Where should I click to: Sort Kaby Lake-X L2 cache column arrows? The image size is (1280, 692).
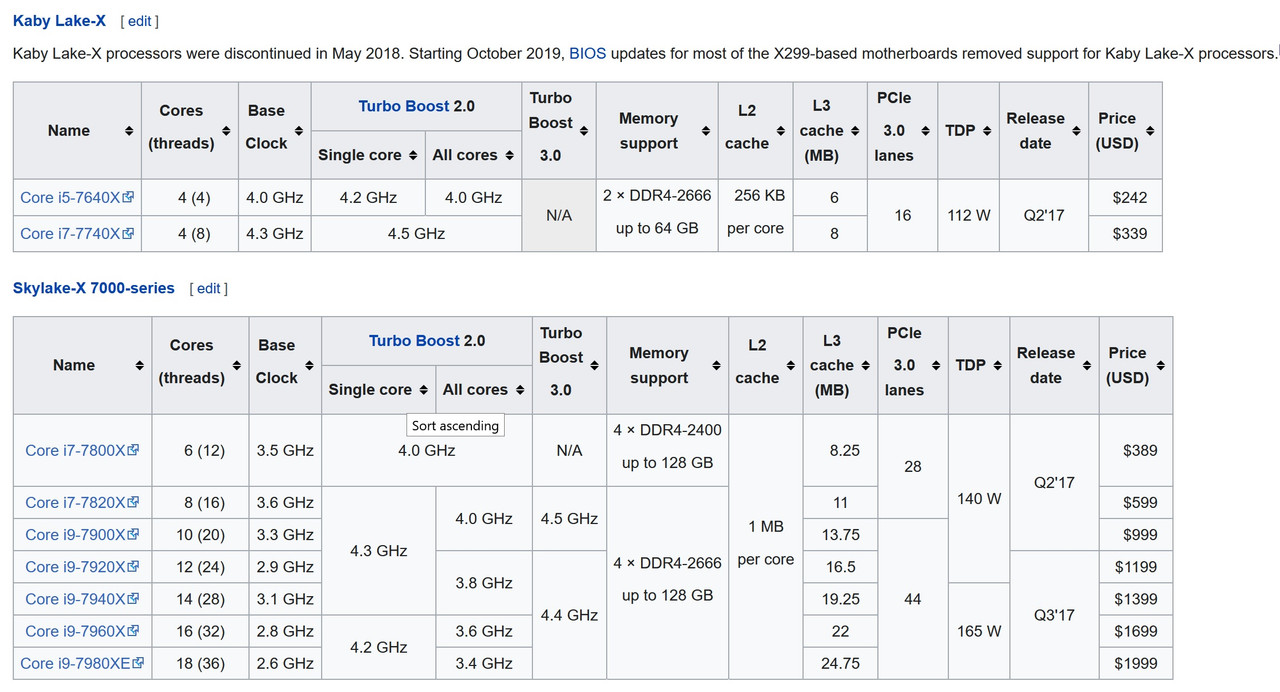[780, 131]
